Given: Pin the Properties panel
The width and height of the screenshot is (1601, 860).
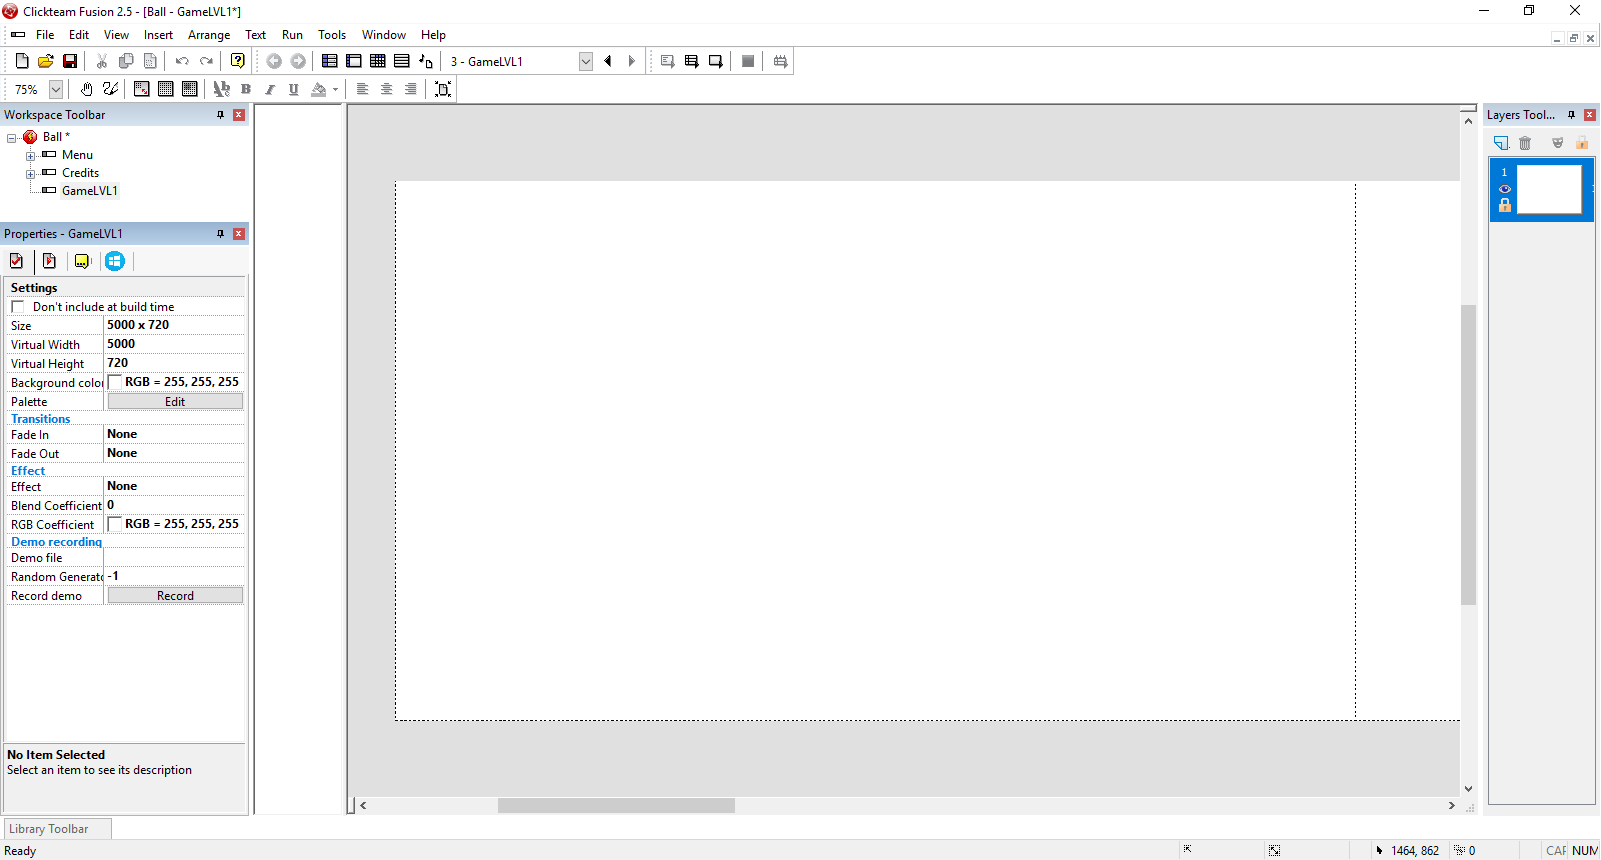Looking at the screenshot, I should coord(220,234).
